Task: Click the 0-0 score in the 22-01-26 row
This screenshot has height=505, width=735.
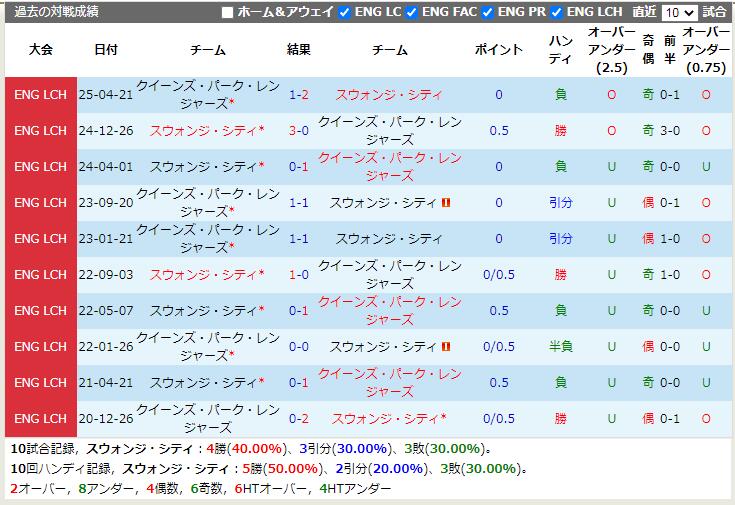Action: (x=298, y=347)
